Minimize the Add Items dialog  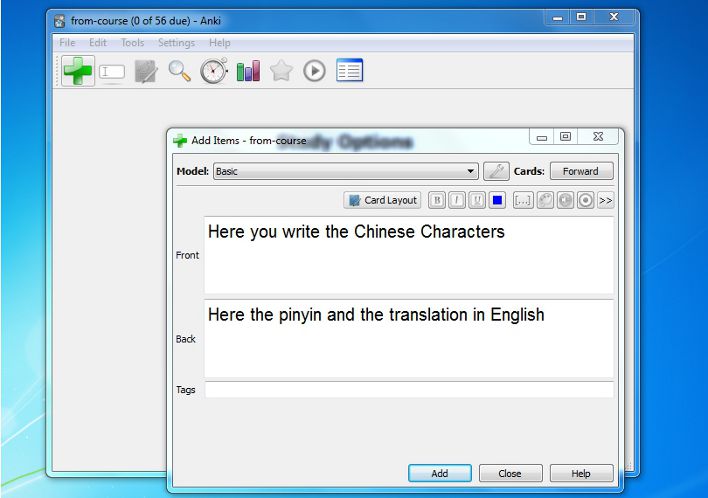tap(542, 137)
